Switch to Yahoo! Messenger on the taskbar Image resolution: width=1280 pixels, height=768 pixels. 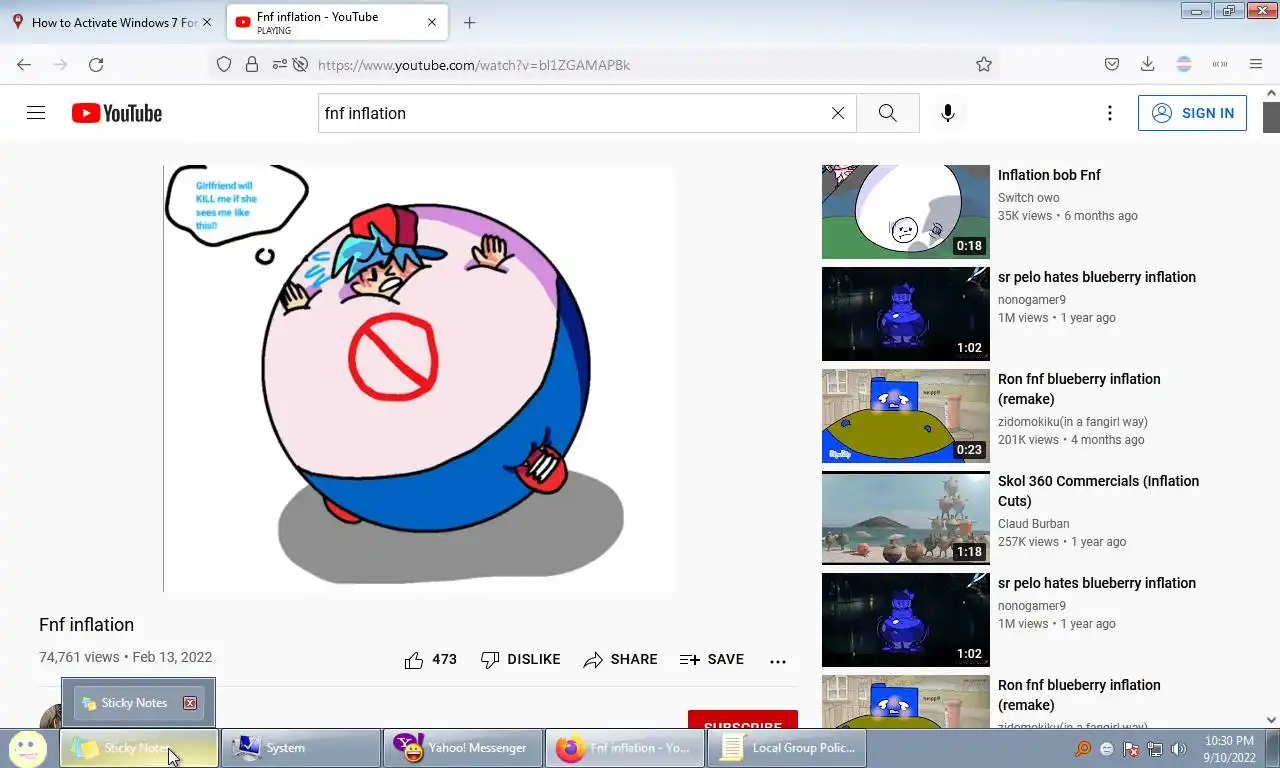tap(463, 748)
